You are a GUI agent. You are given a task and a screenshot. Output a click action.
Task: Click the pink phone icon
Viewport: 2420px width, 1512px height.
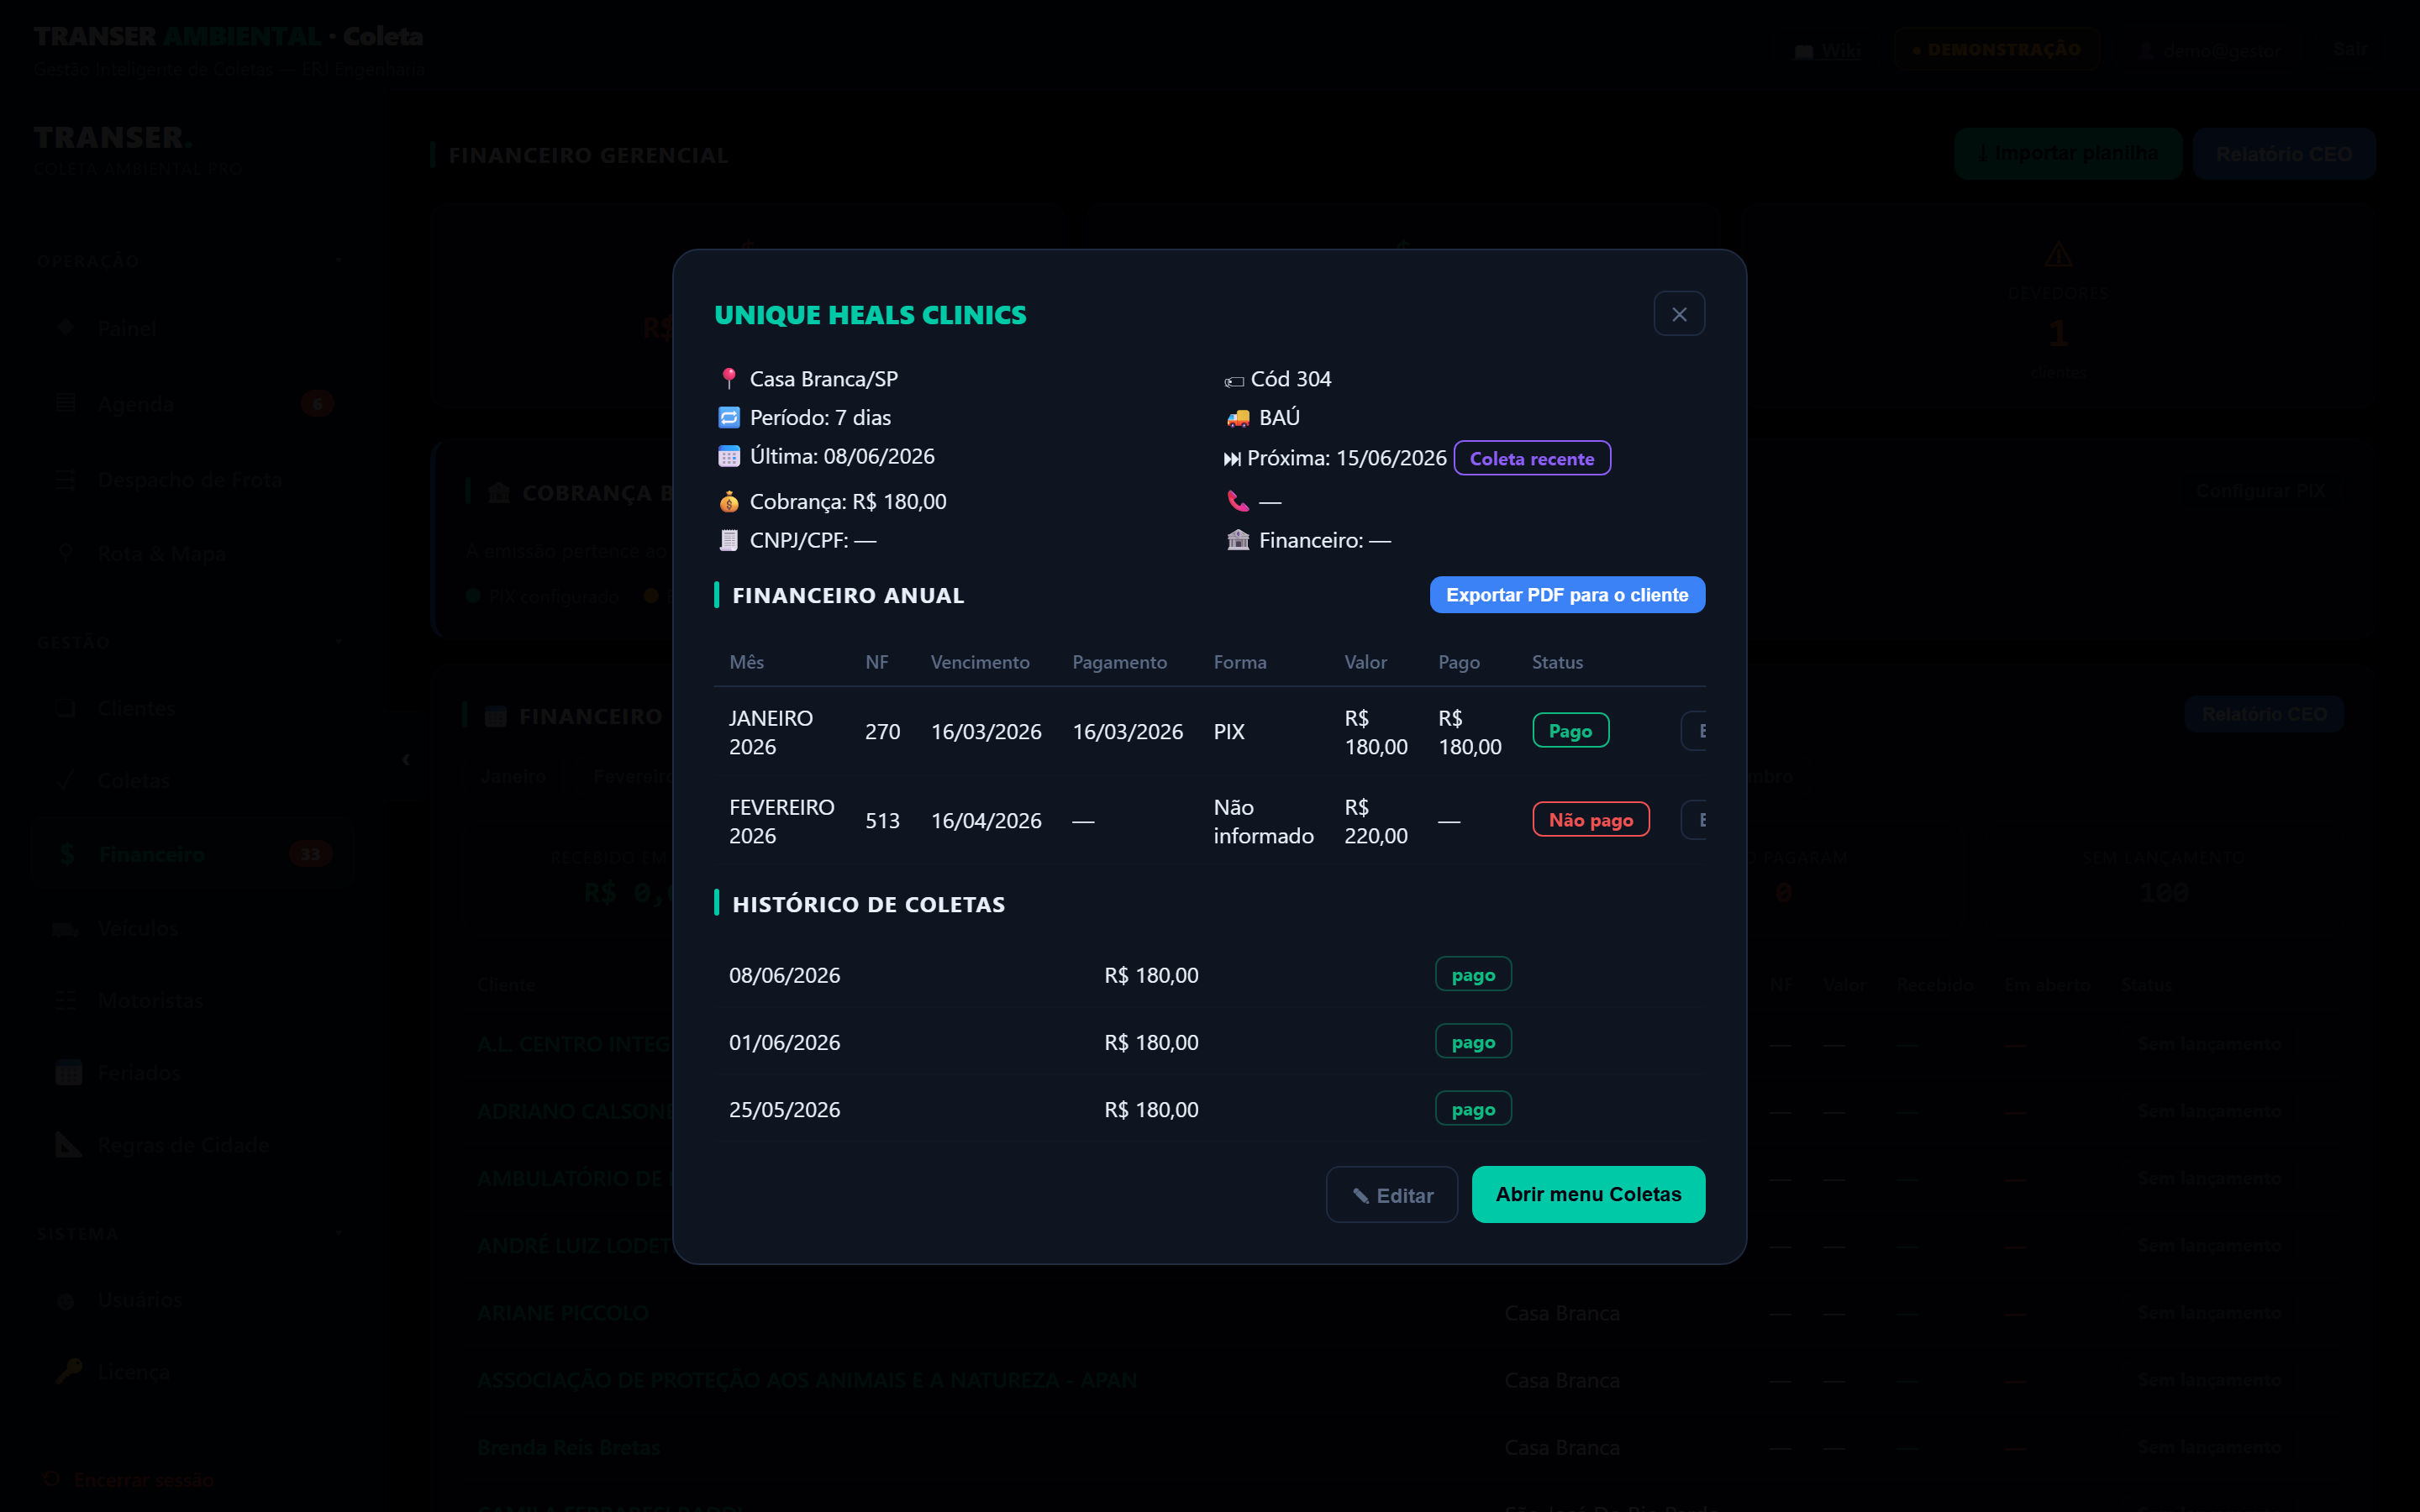(x=1238, y=501)
